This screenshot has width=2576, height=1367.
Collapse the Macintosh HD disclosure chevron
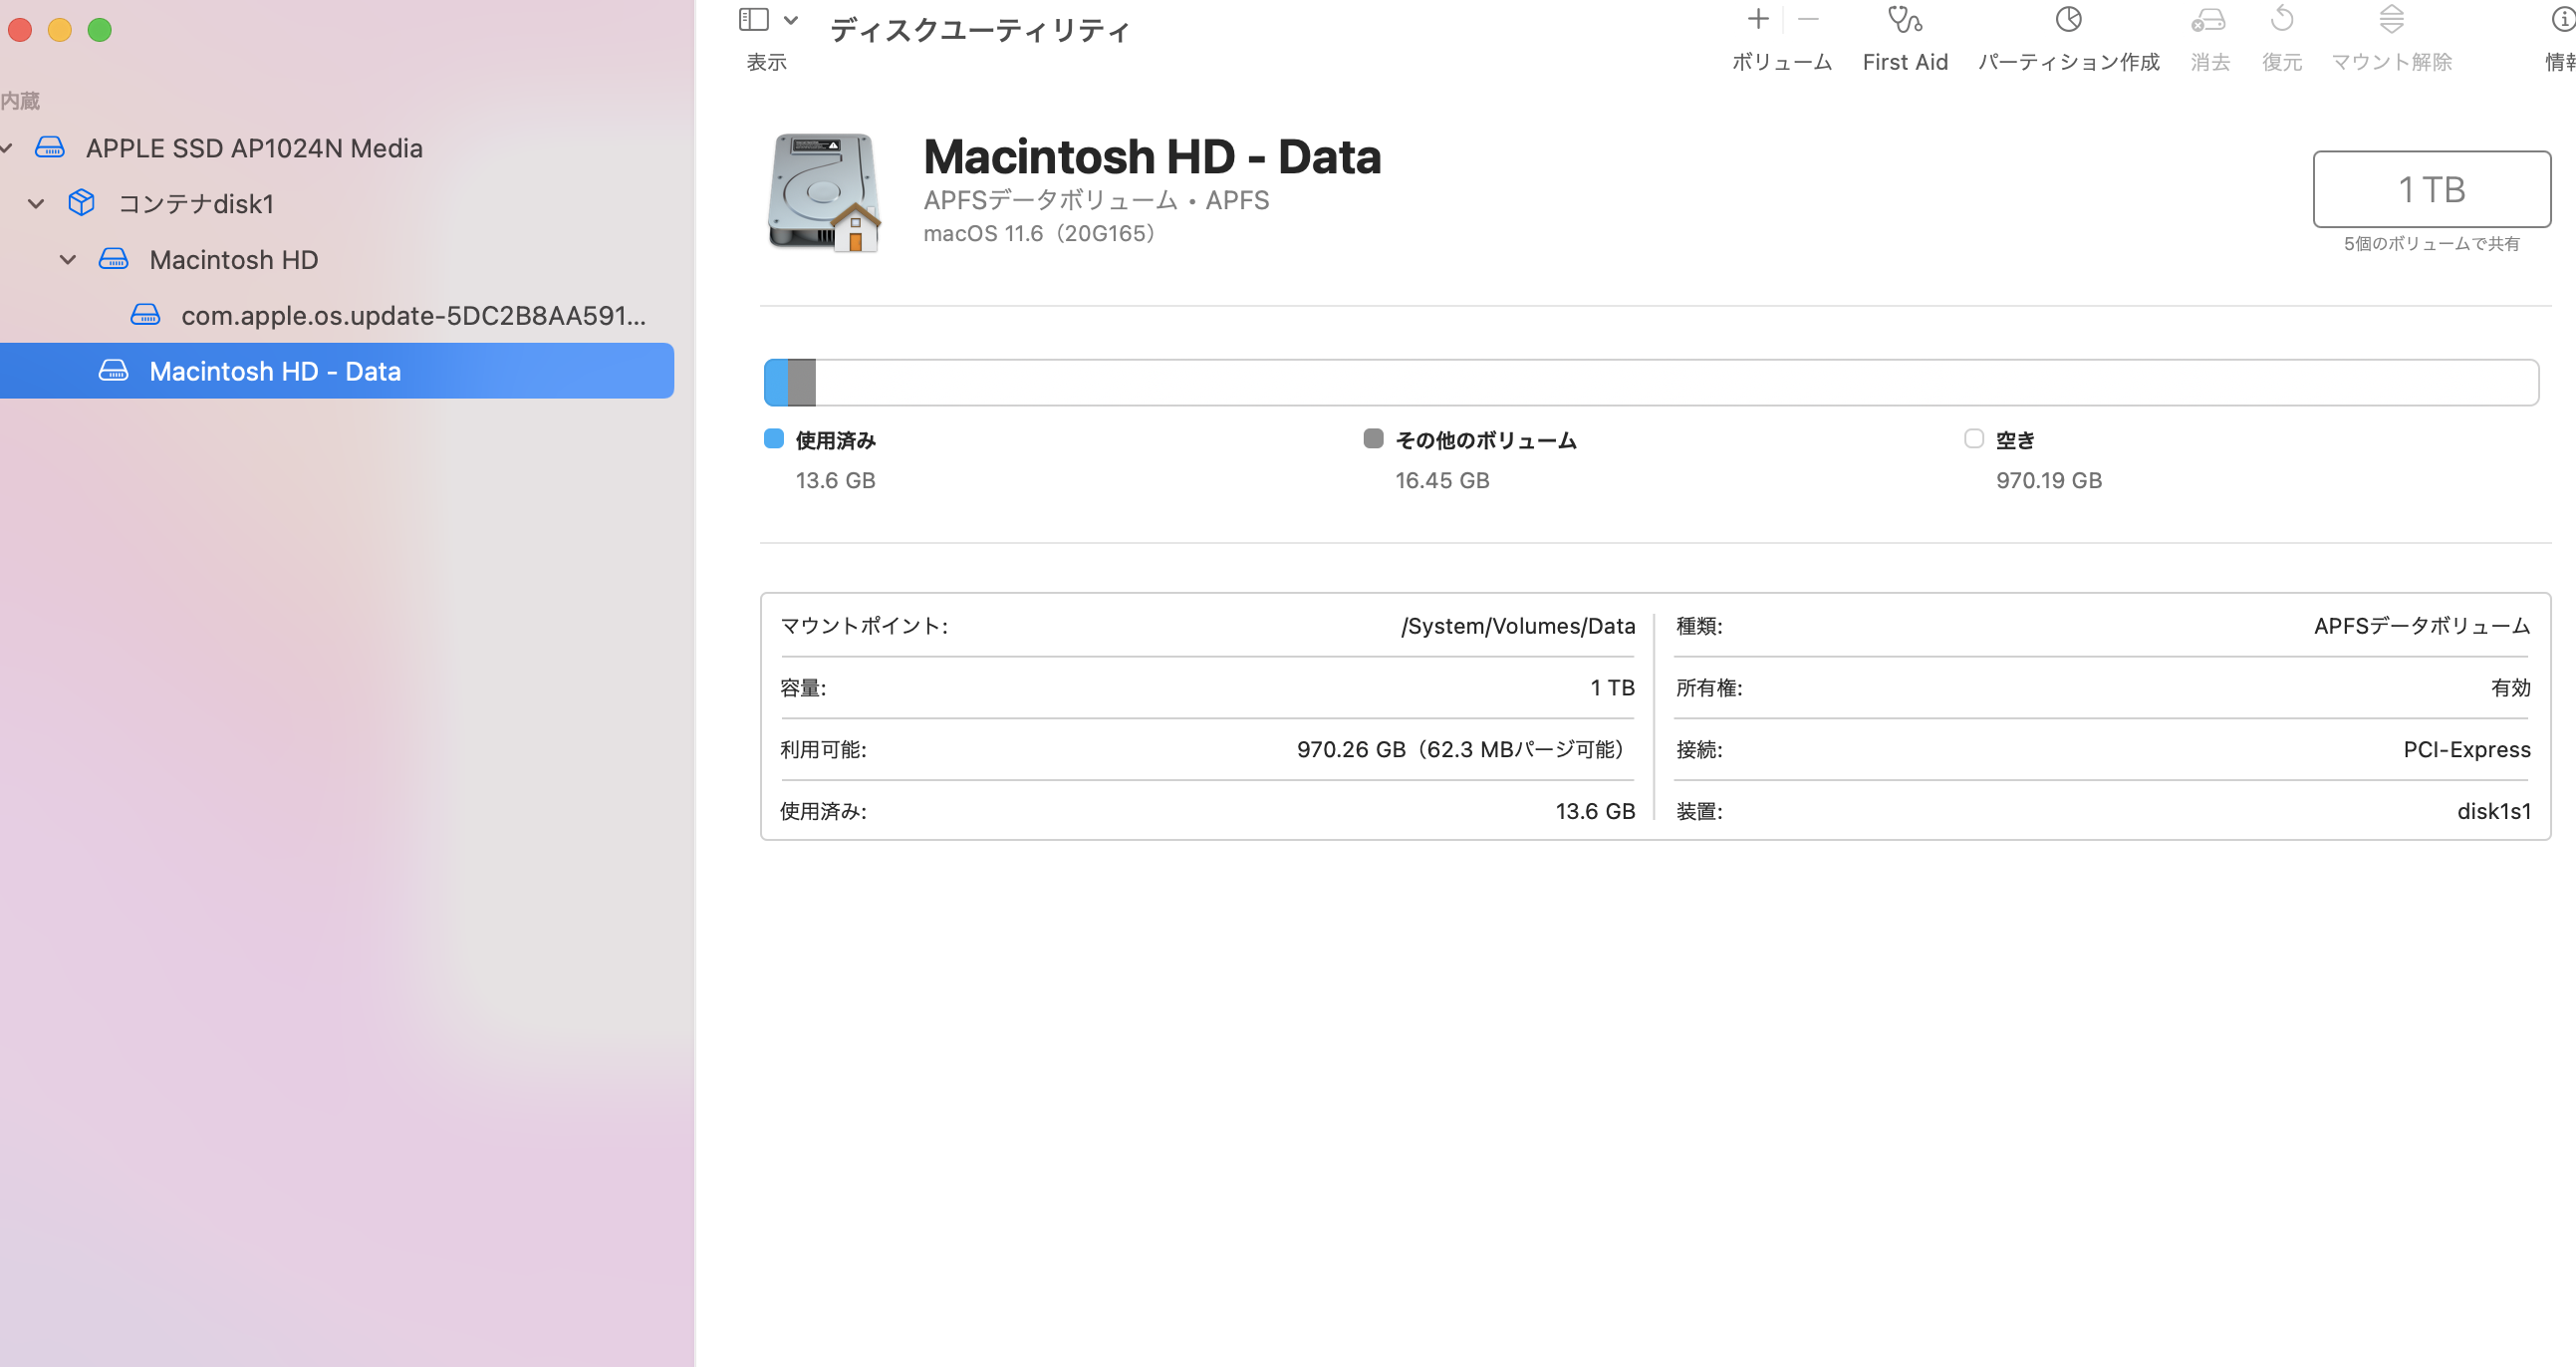click(x=68, y=260)
